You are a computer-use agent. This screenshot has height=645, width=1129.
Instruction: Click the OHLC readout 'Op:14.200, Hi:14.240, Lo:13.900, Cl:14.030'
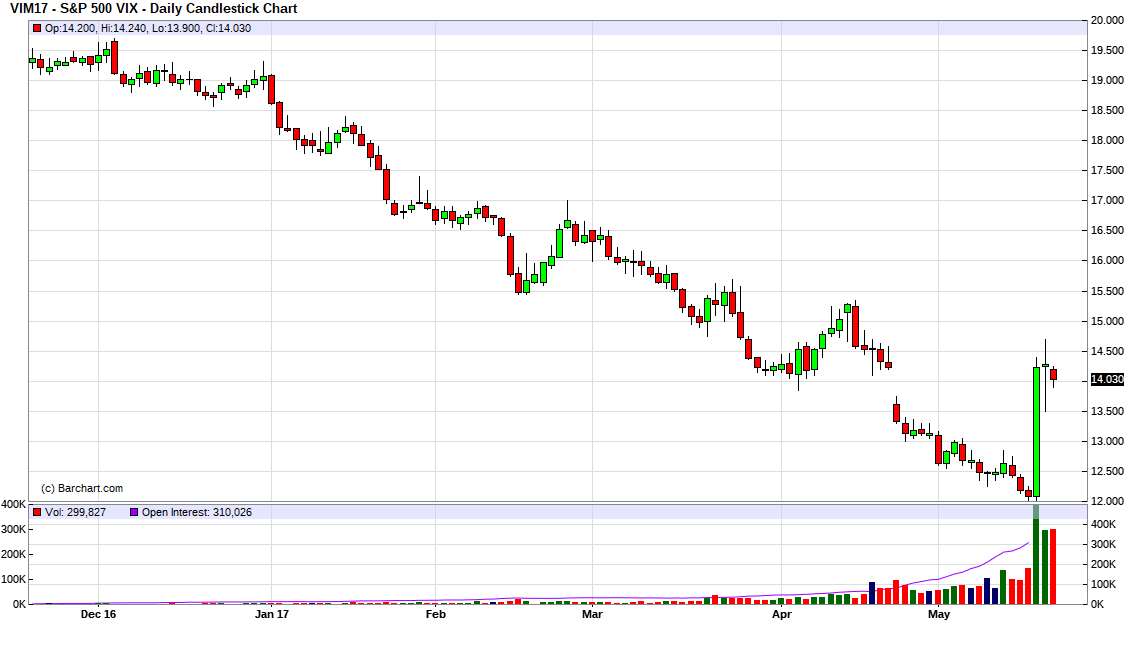[148, 28]
